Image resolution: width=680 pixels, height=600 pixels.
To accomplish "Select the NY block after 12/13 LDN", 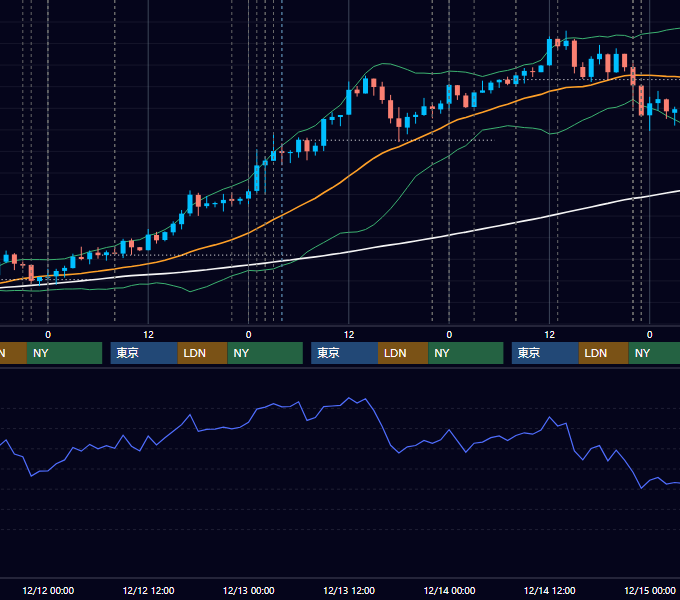I will [466, 353].
